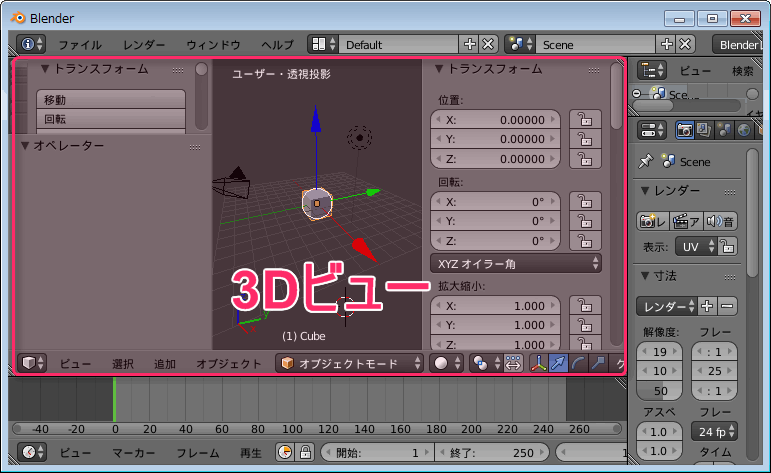771x473 pixels.
Task: Open the ウィンドウ menu
Action: click(x=213, y=45)
